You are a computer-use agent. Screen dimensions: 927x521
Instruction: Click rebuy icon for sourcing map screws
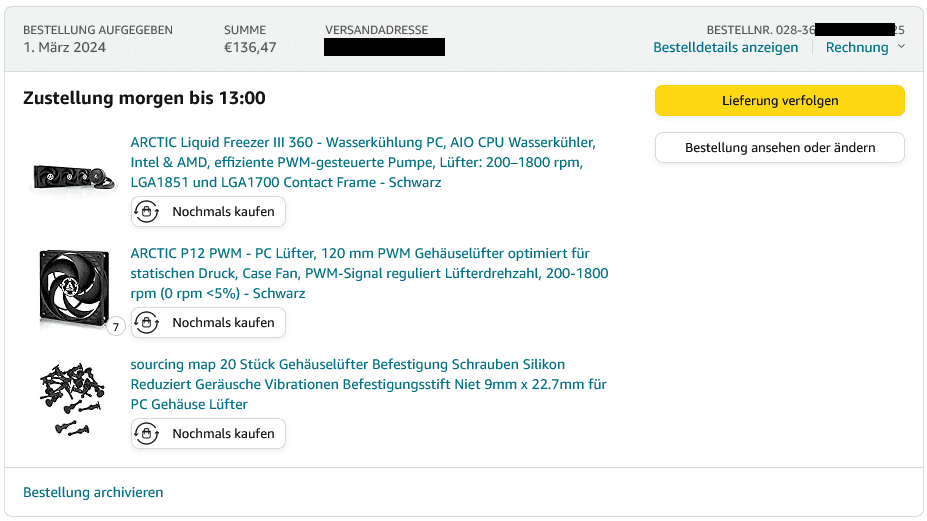[147, 434]
